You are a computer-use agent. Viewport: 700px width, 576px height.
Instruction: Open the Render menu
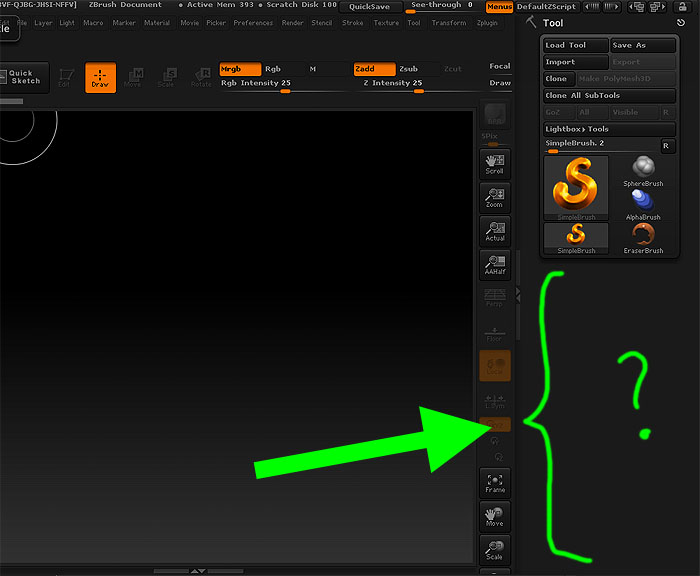[x=292, y=23]
